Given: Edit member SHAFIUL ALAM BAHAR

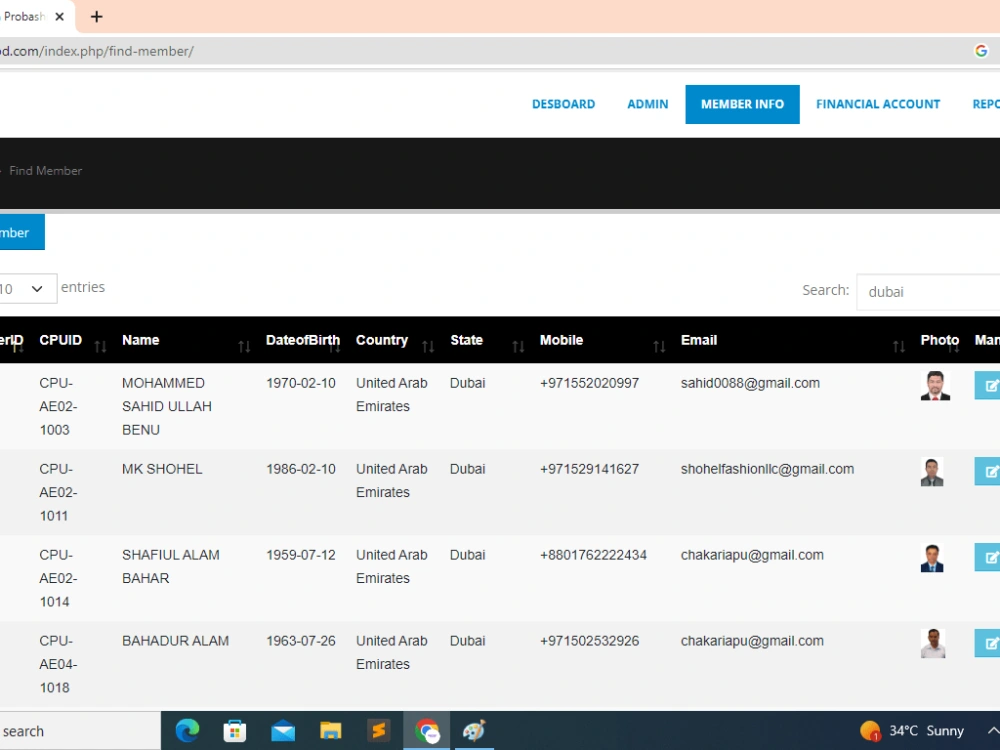Looking at the screenshot, I should pyautogui.click(x=987, y=557).
